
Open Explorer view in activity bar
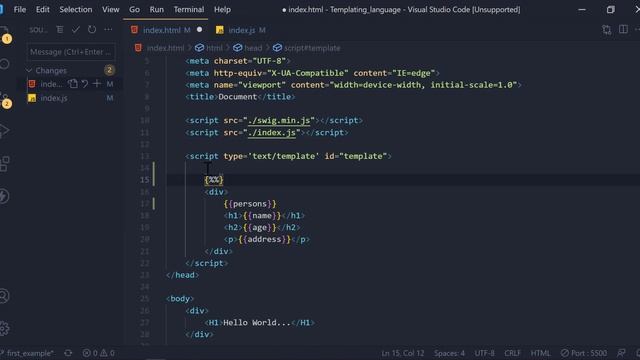[5, 33]
